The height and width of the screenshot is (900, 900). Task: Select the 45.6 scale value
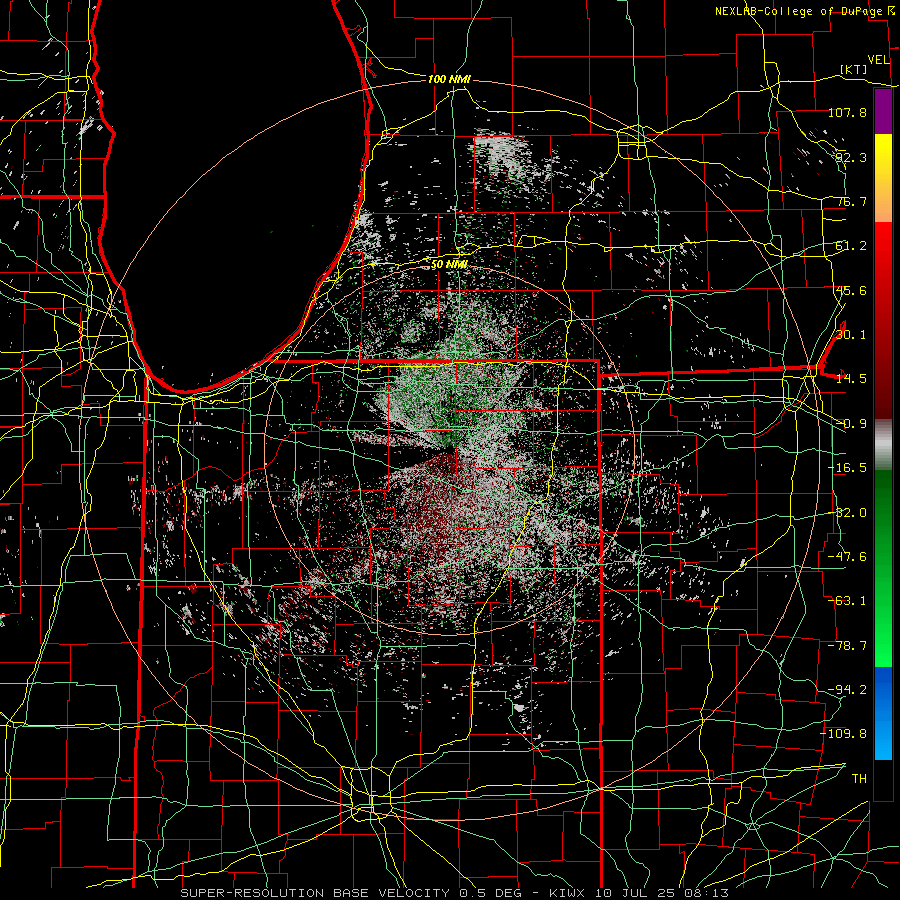coord(851,290)
